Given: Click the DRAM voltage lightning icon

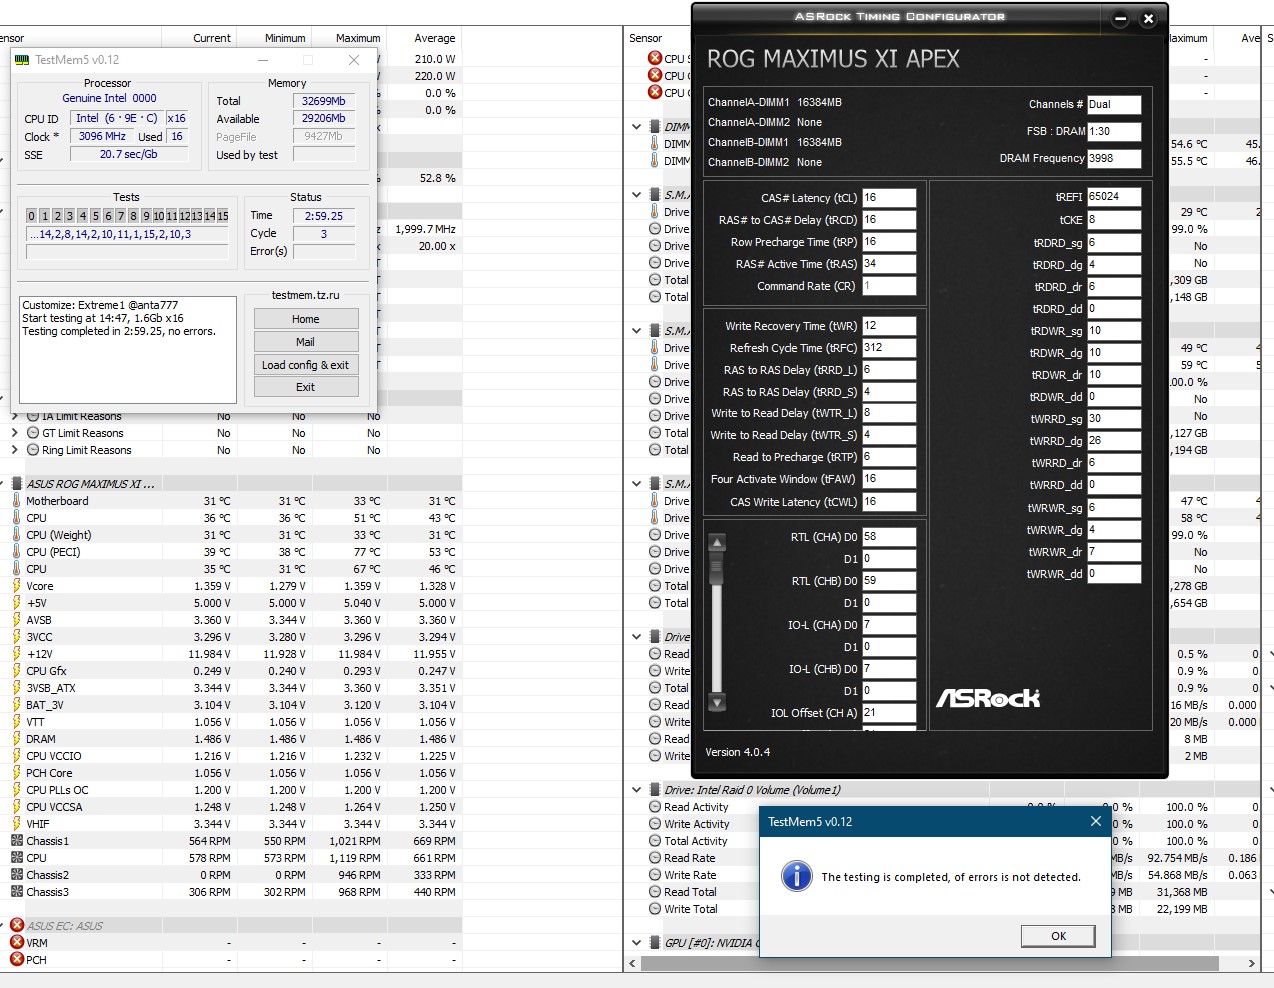Looking at the screenshot, I should pyautogui.click(x=17, y=739).
